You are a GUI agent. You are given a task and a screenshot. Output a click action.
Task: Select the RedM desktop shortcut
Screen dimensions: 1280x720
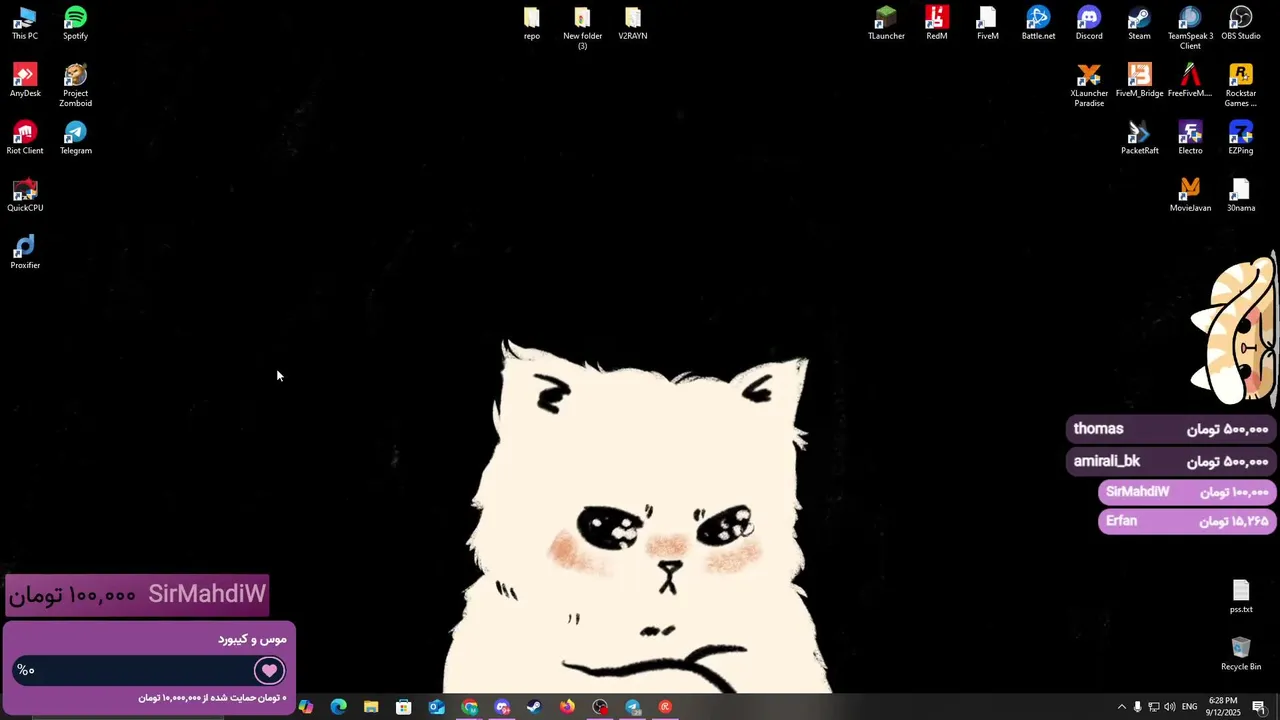(x=937, y=23)
